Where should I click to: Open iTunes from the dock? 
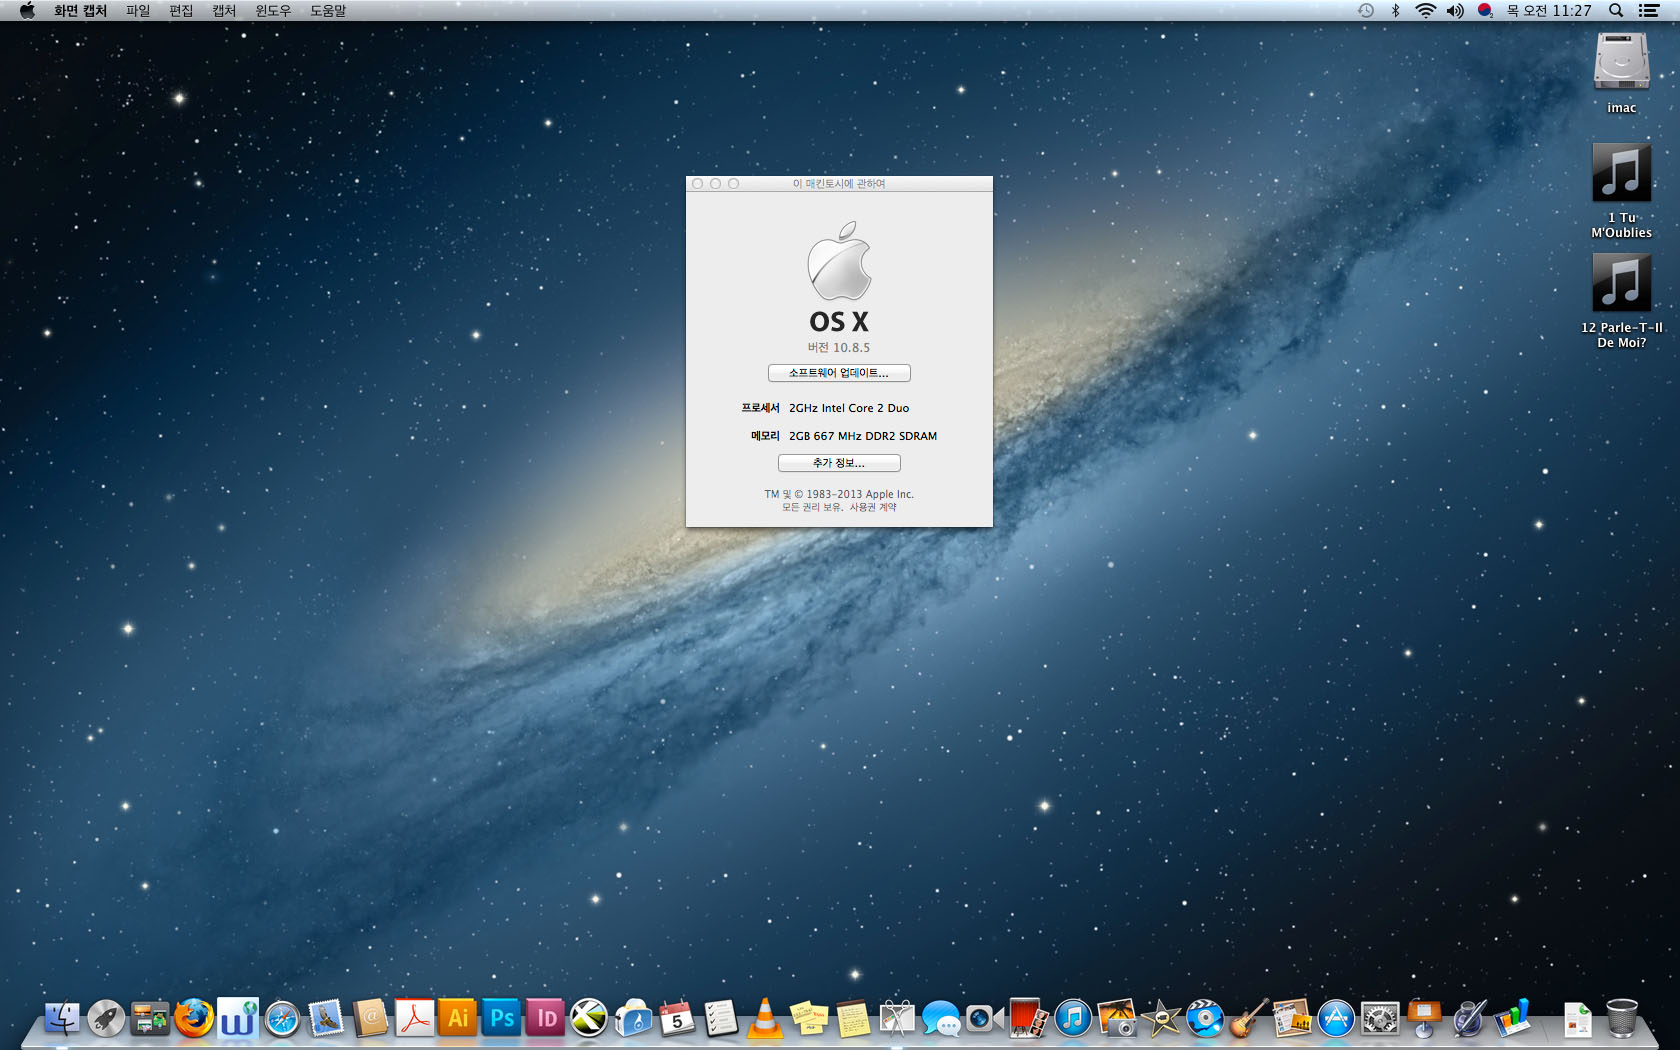[x=1073, y=1018]
